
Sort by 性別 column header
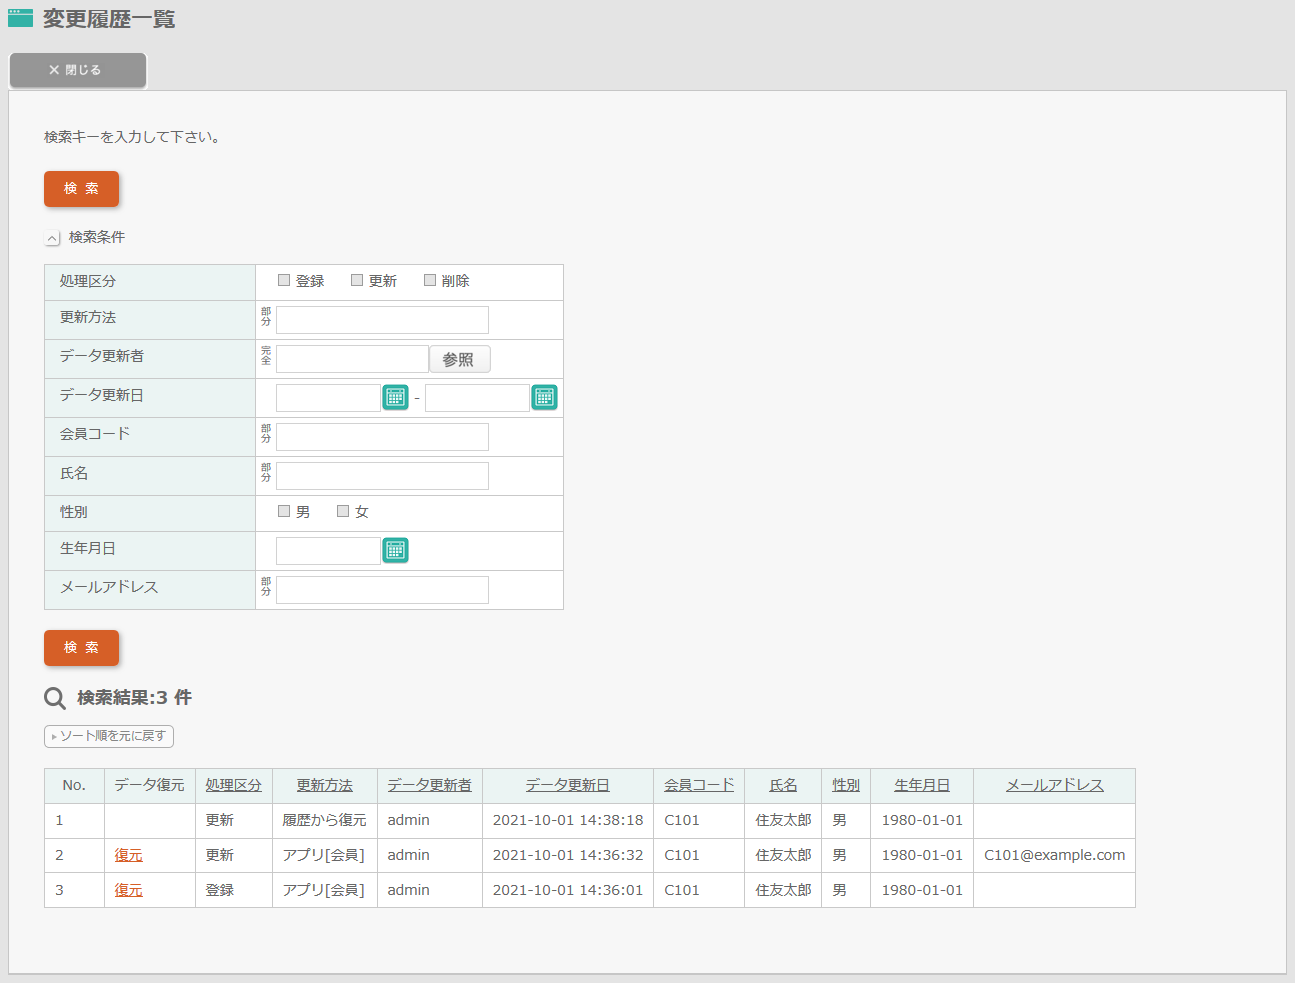tap(846, 785)
